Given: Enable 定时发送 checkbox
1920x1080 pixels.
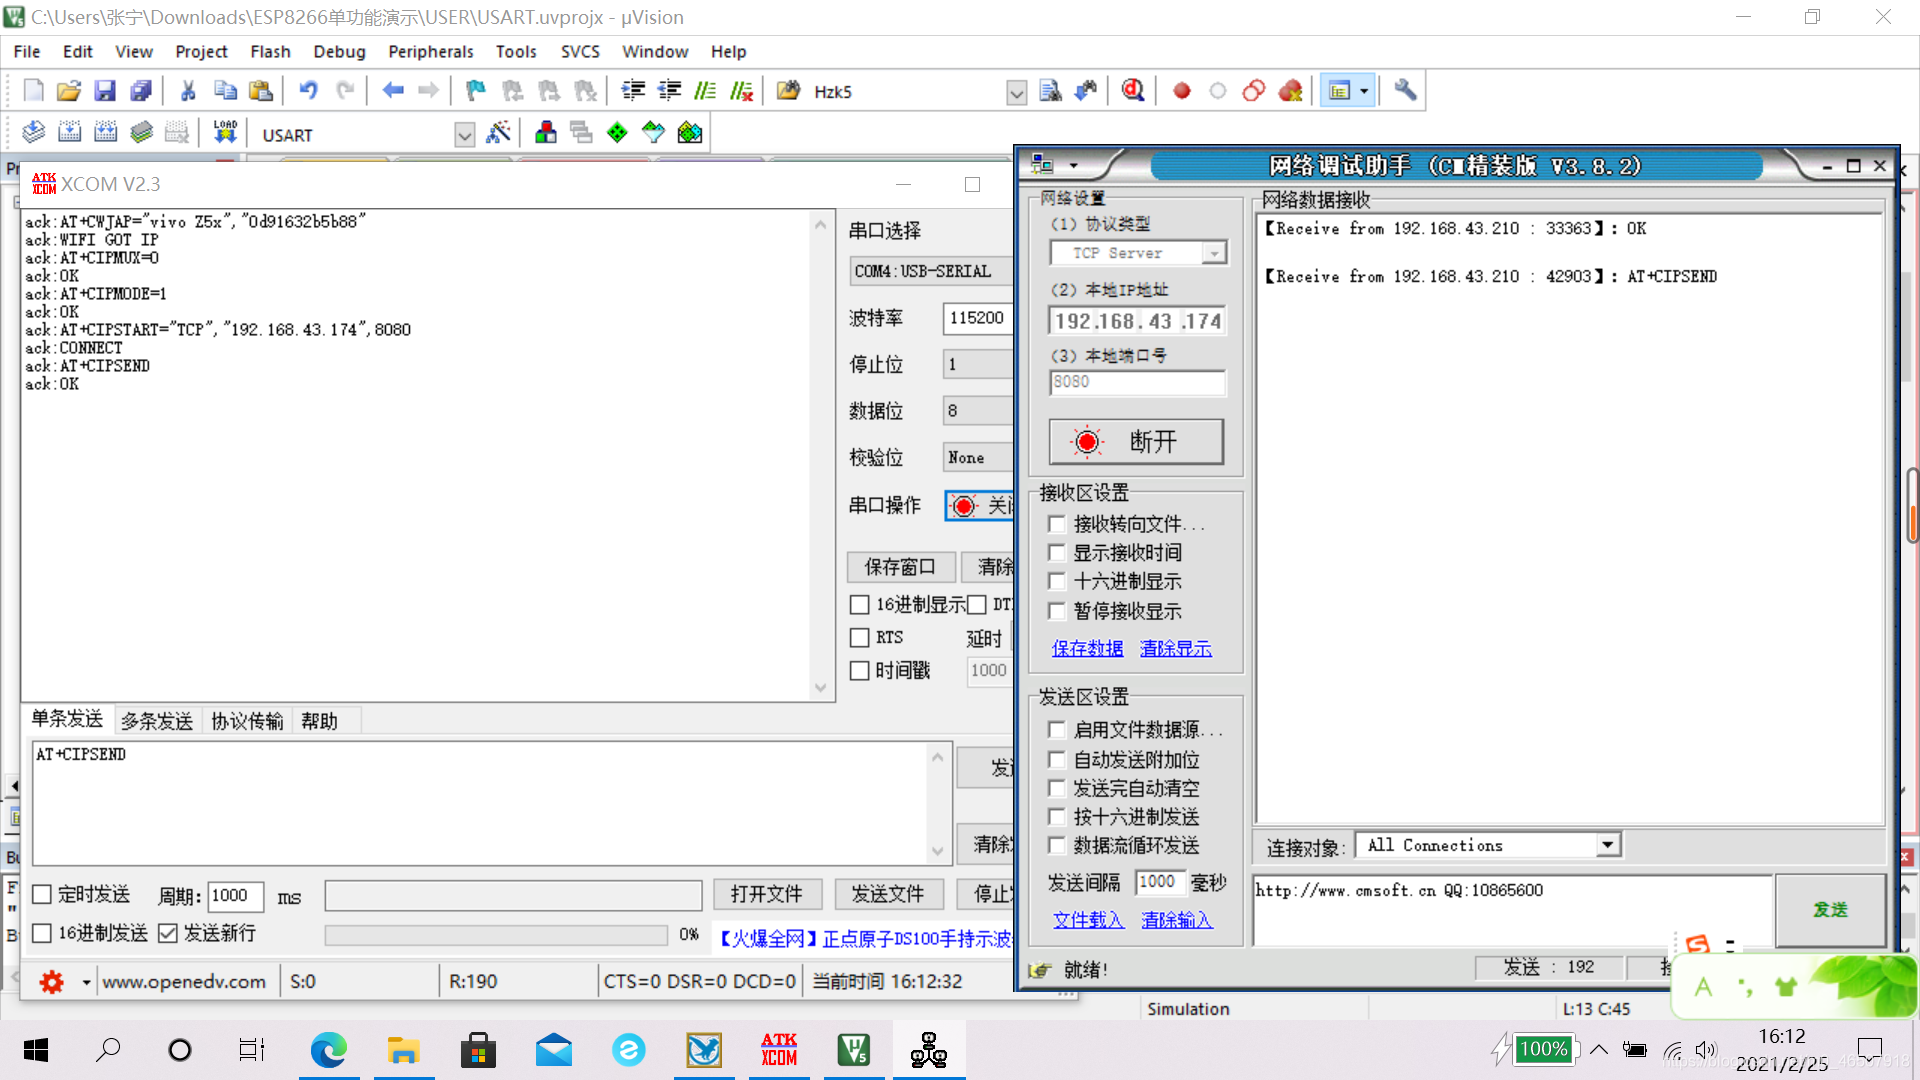Looking at the screenshot, I should point(42,895).
